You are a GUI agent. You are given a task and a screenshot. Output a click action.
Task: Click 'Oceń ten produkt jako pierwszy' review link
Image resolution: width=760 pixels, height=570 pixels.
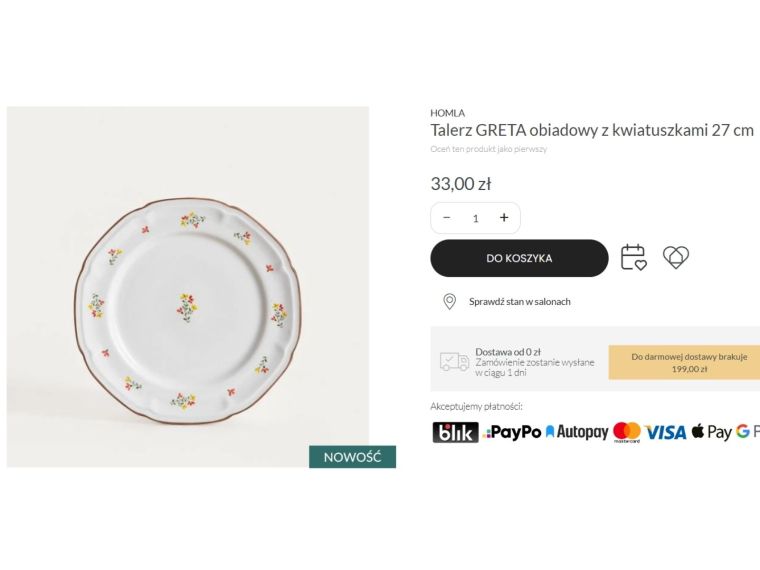[488, 149]
